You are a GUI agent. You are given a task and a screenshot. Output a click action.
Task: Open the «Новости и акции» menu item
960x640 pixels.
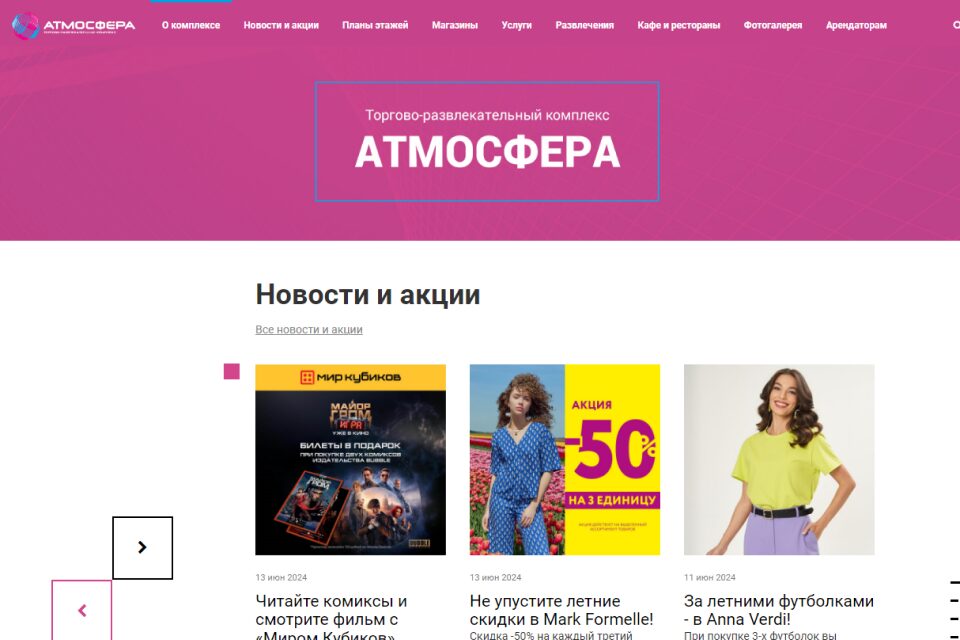[x=281, y=25]
